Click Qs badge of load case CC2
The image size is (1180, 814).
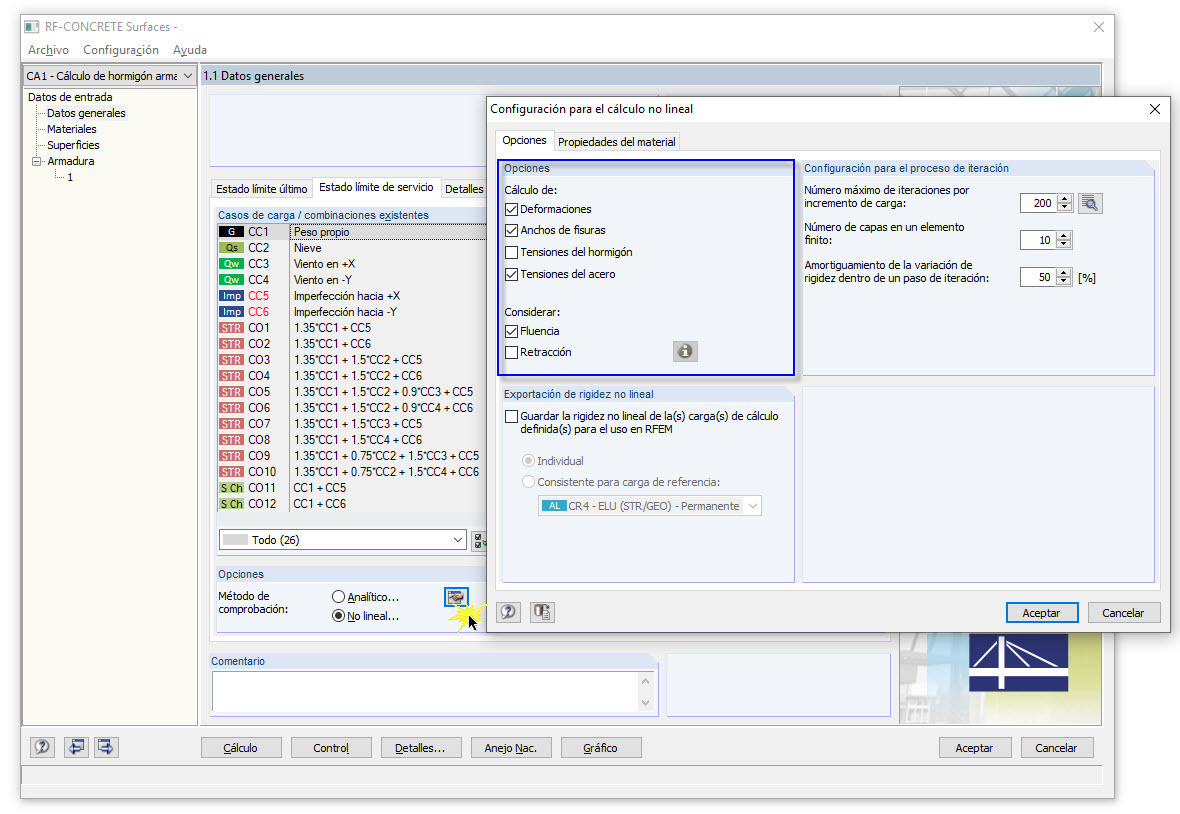pyautogui.click(x=231, y=248)
